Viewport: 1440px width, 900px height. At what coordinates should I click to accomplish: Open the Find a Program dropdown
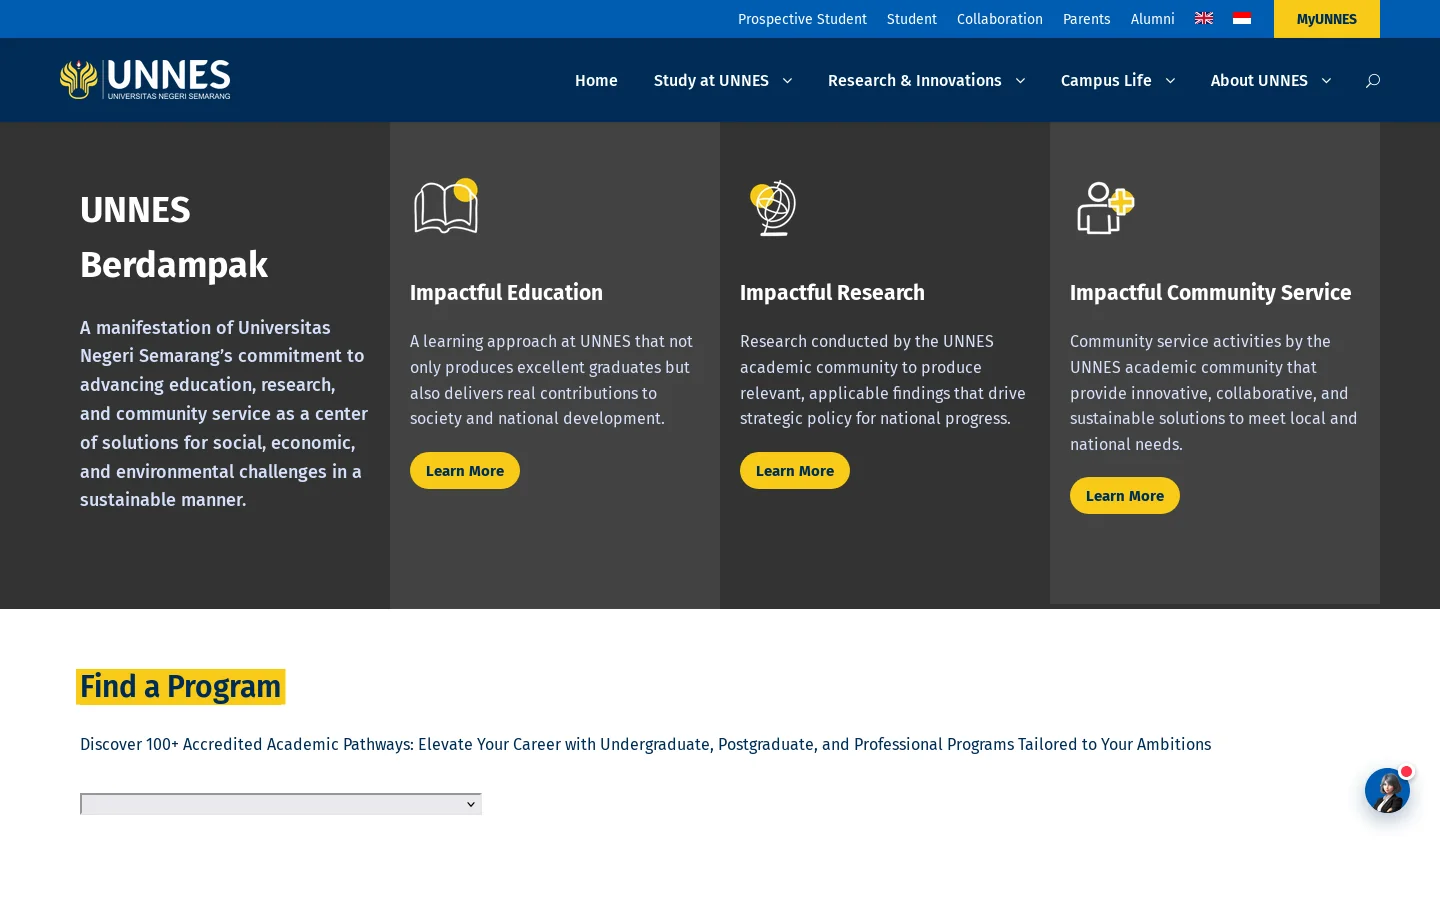(281, 804)
